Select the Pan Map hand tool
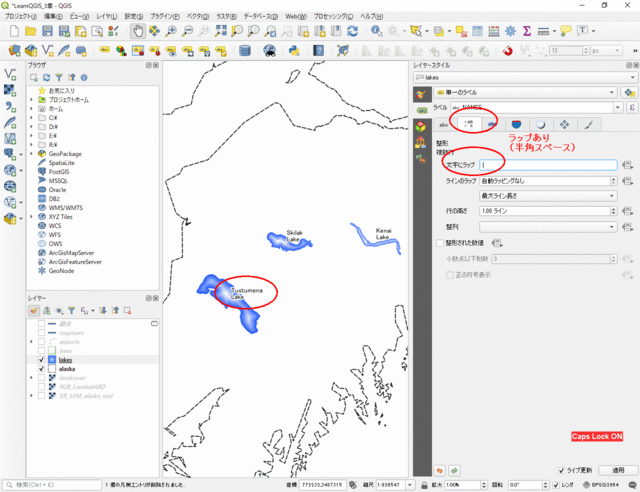The width and height of the screenshot is (640, 492). click(x=138, y=31)
